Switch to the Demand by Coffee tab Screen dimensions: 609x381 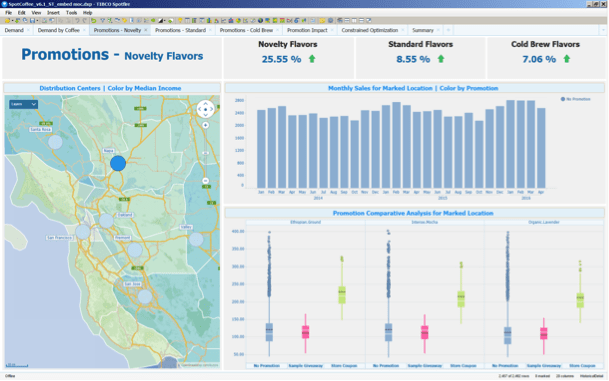pyautogui.click(x=59, y=30)
